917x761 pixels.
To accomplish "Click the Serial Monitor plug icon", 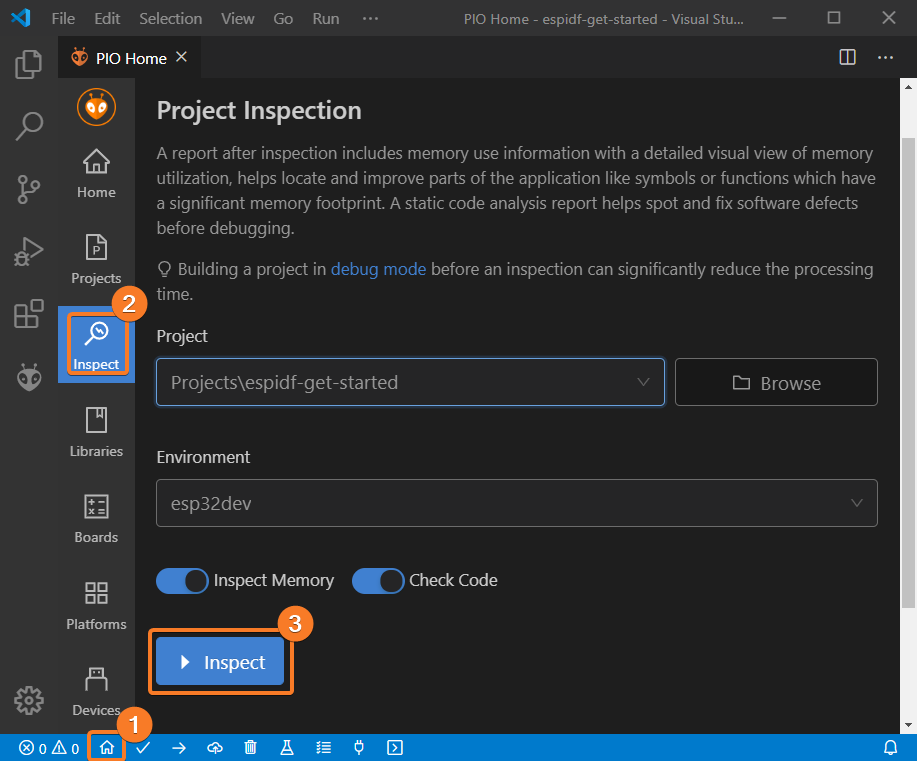I will (359, 748).
